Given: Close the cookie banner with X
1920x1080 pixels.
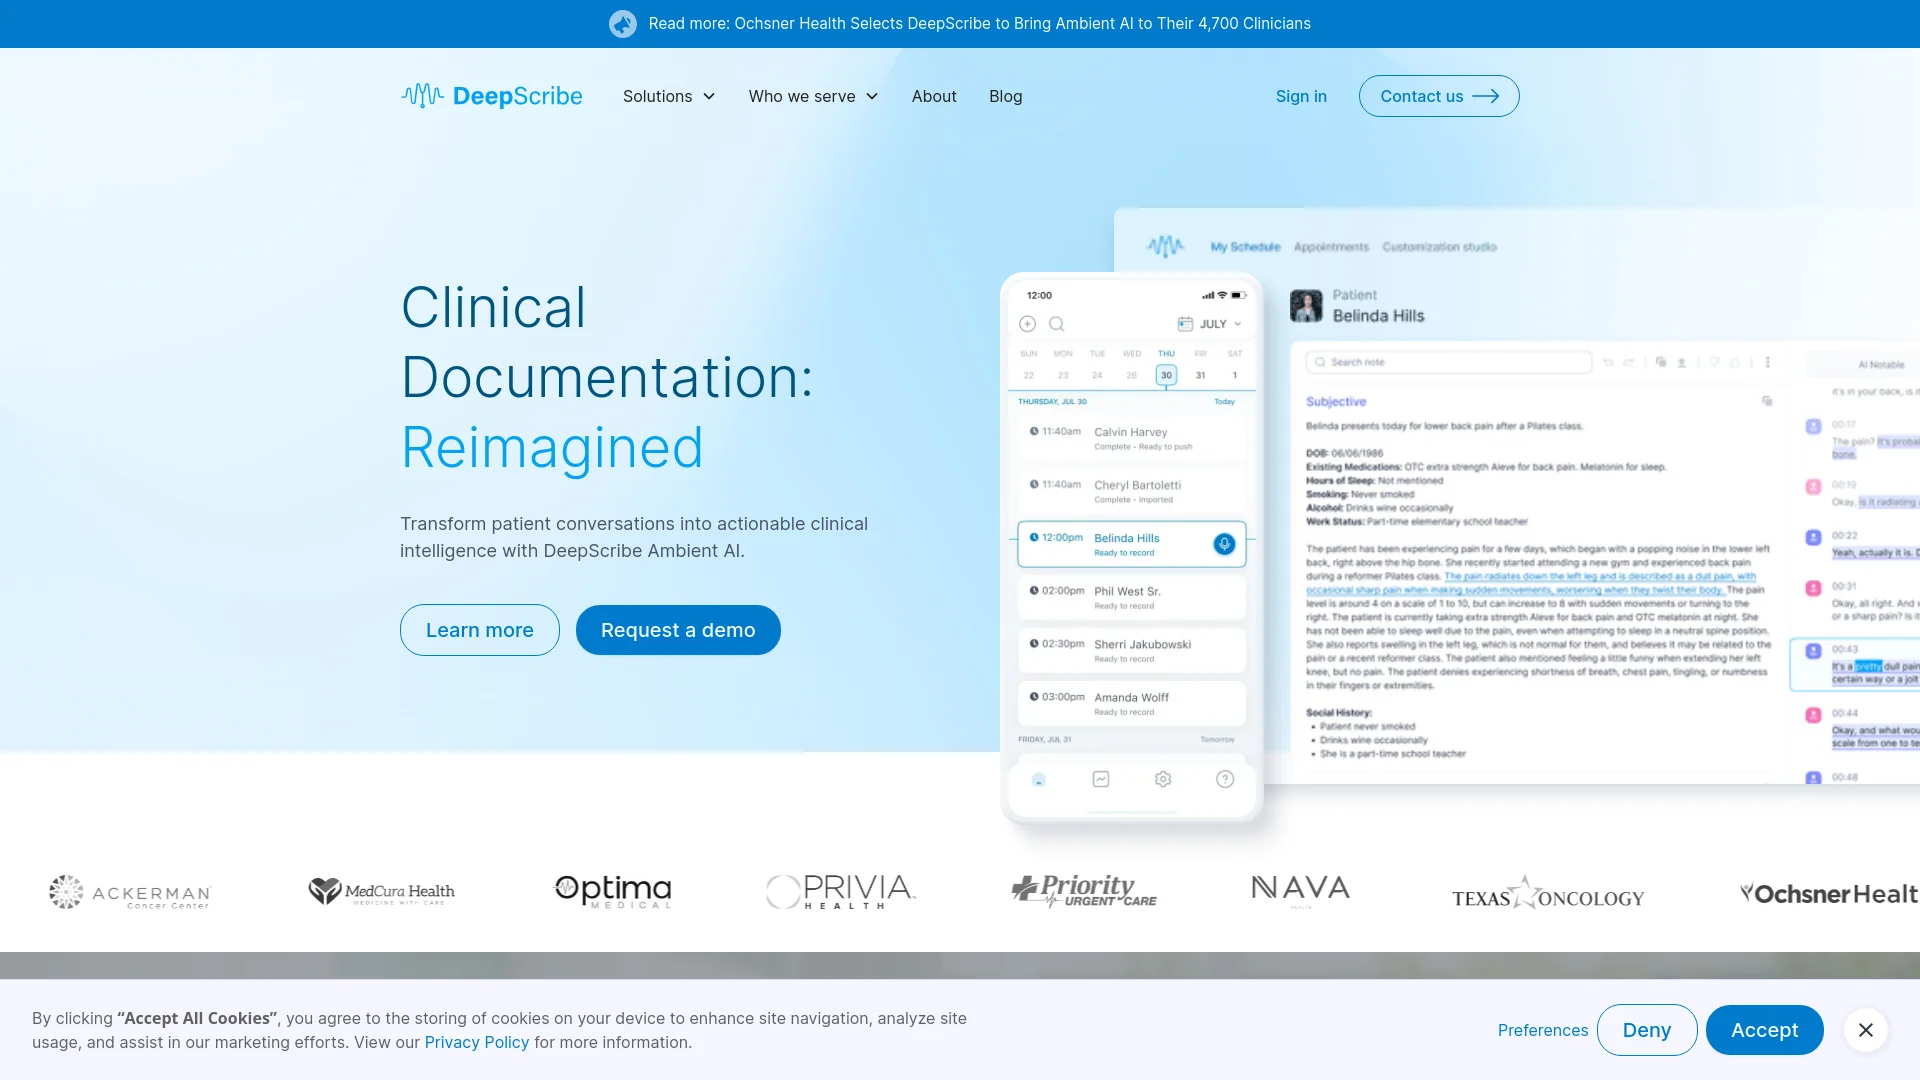Looking at the screenshot, I should click(1866, 1030).
